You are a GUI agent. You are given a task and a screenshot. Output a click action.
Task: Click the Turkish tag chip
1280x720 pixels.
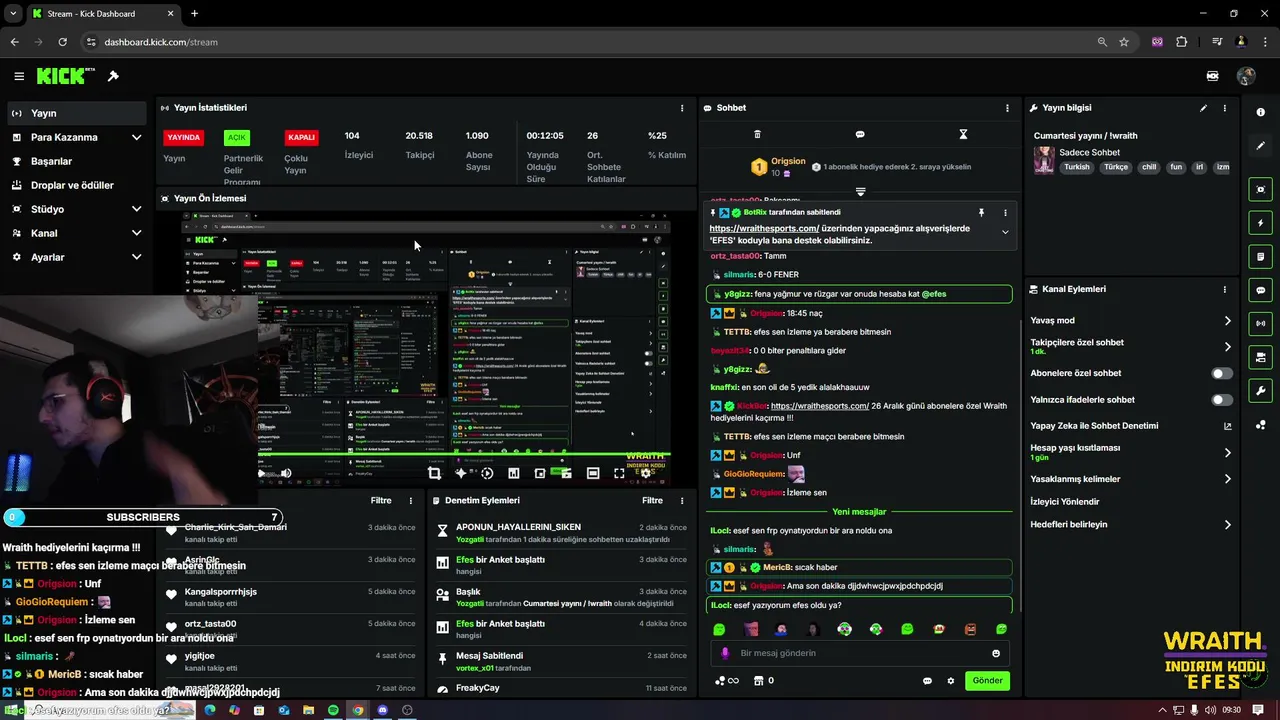coord(1077,167)
